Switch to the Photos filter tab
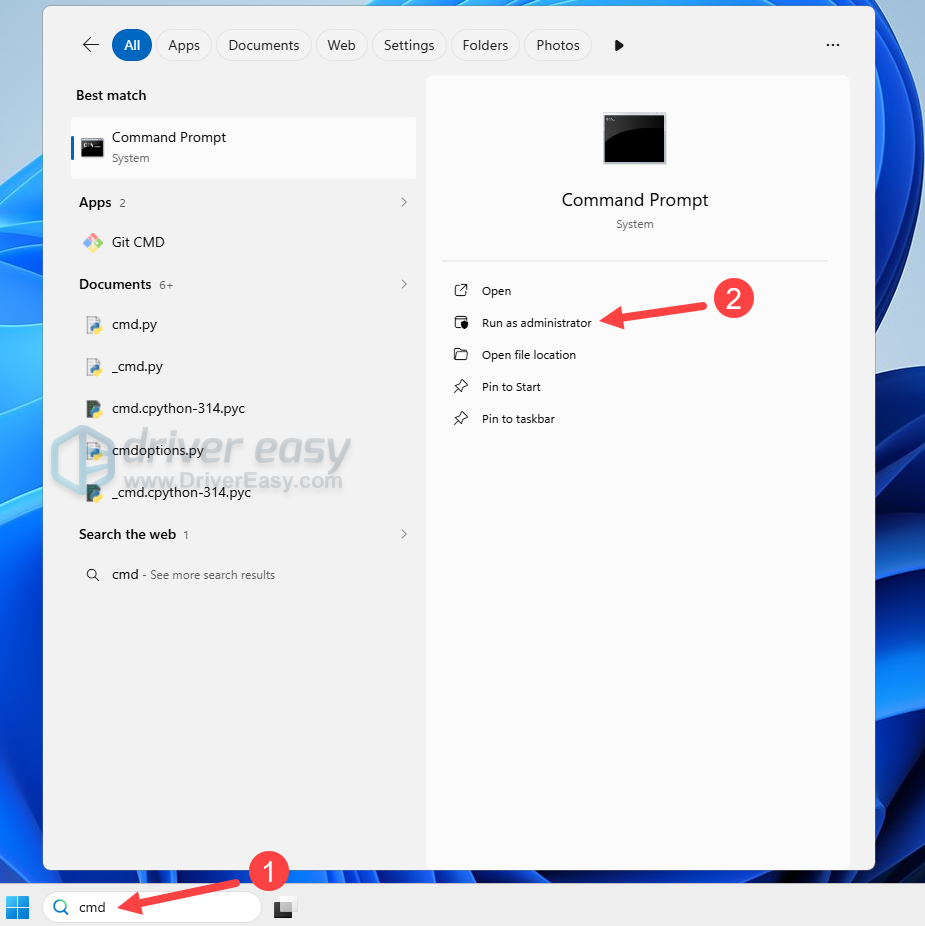This screenshot has width=925, height=926. point(558,45)
